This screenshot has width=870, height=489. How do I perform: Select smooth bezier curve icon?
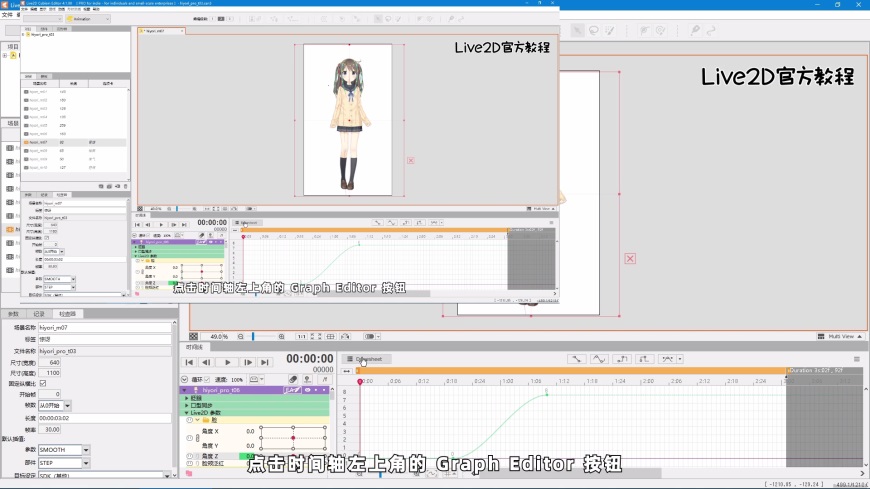599,359
